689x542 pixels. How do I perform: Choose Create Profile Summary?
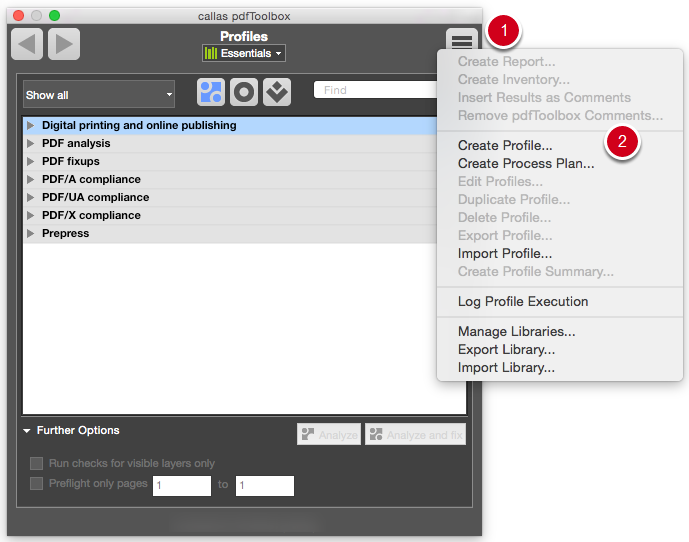536,272
